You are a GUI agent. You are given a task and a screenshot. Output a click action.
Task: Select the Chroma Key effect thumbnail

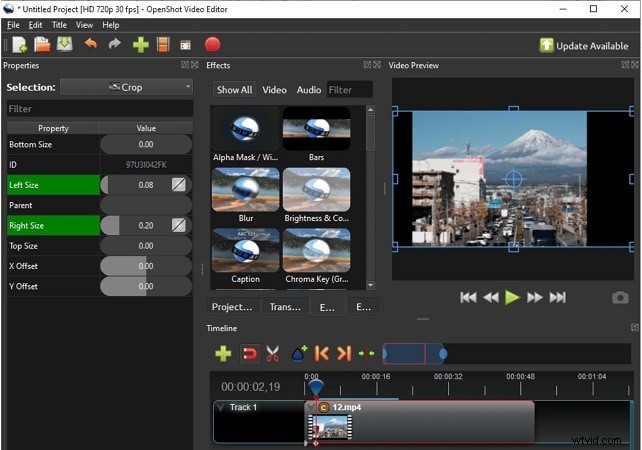316,250
